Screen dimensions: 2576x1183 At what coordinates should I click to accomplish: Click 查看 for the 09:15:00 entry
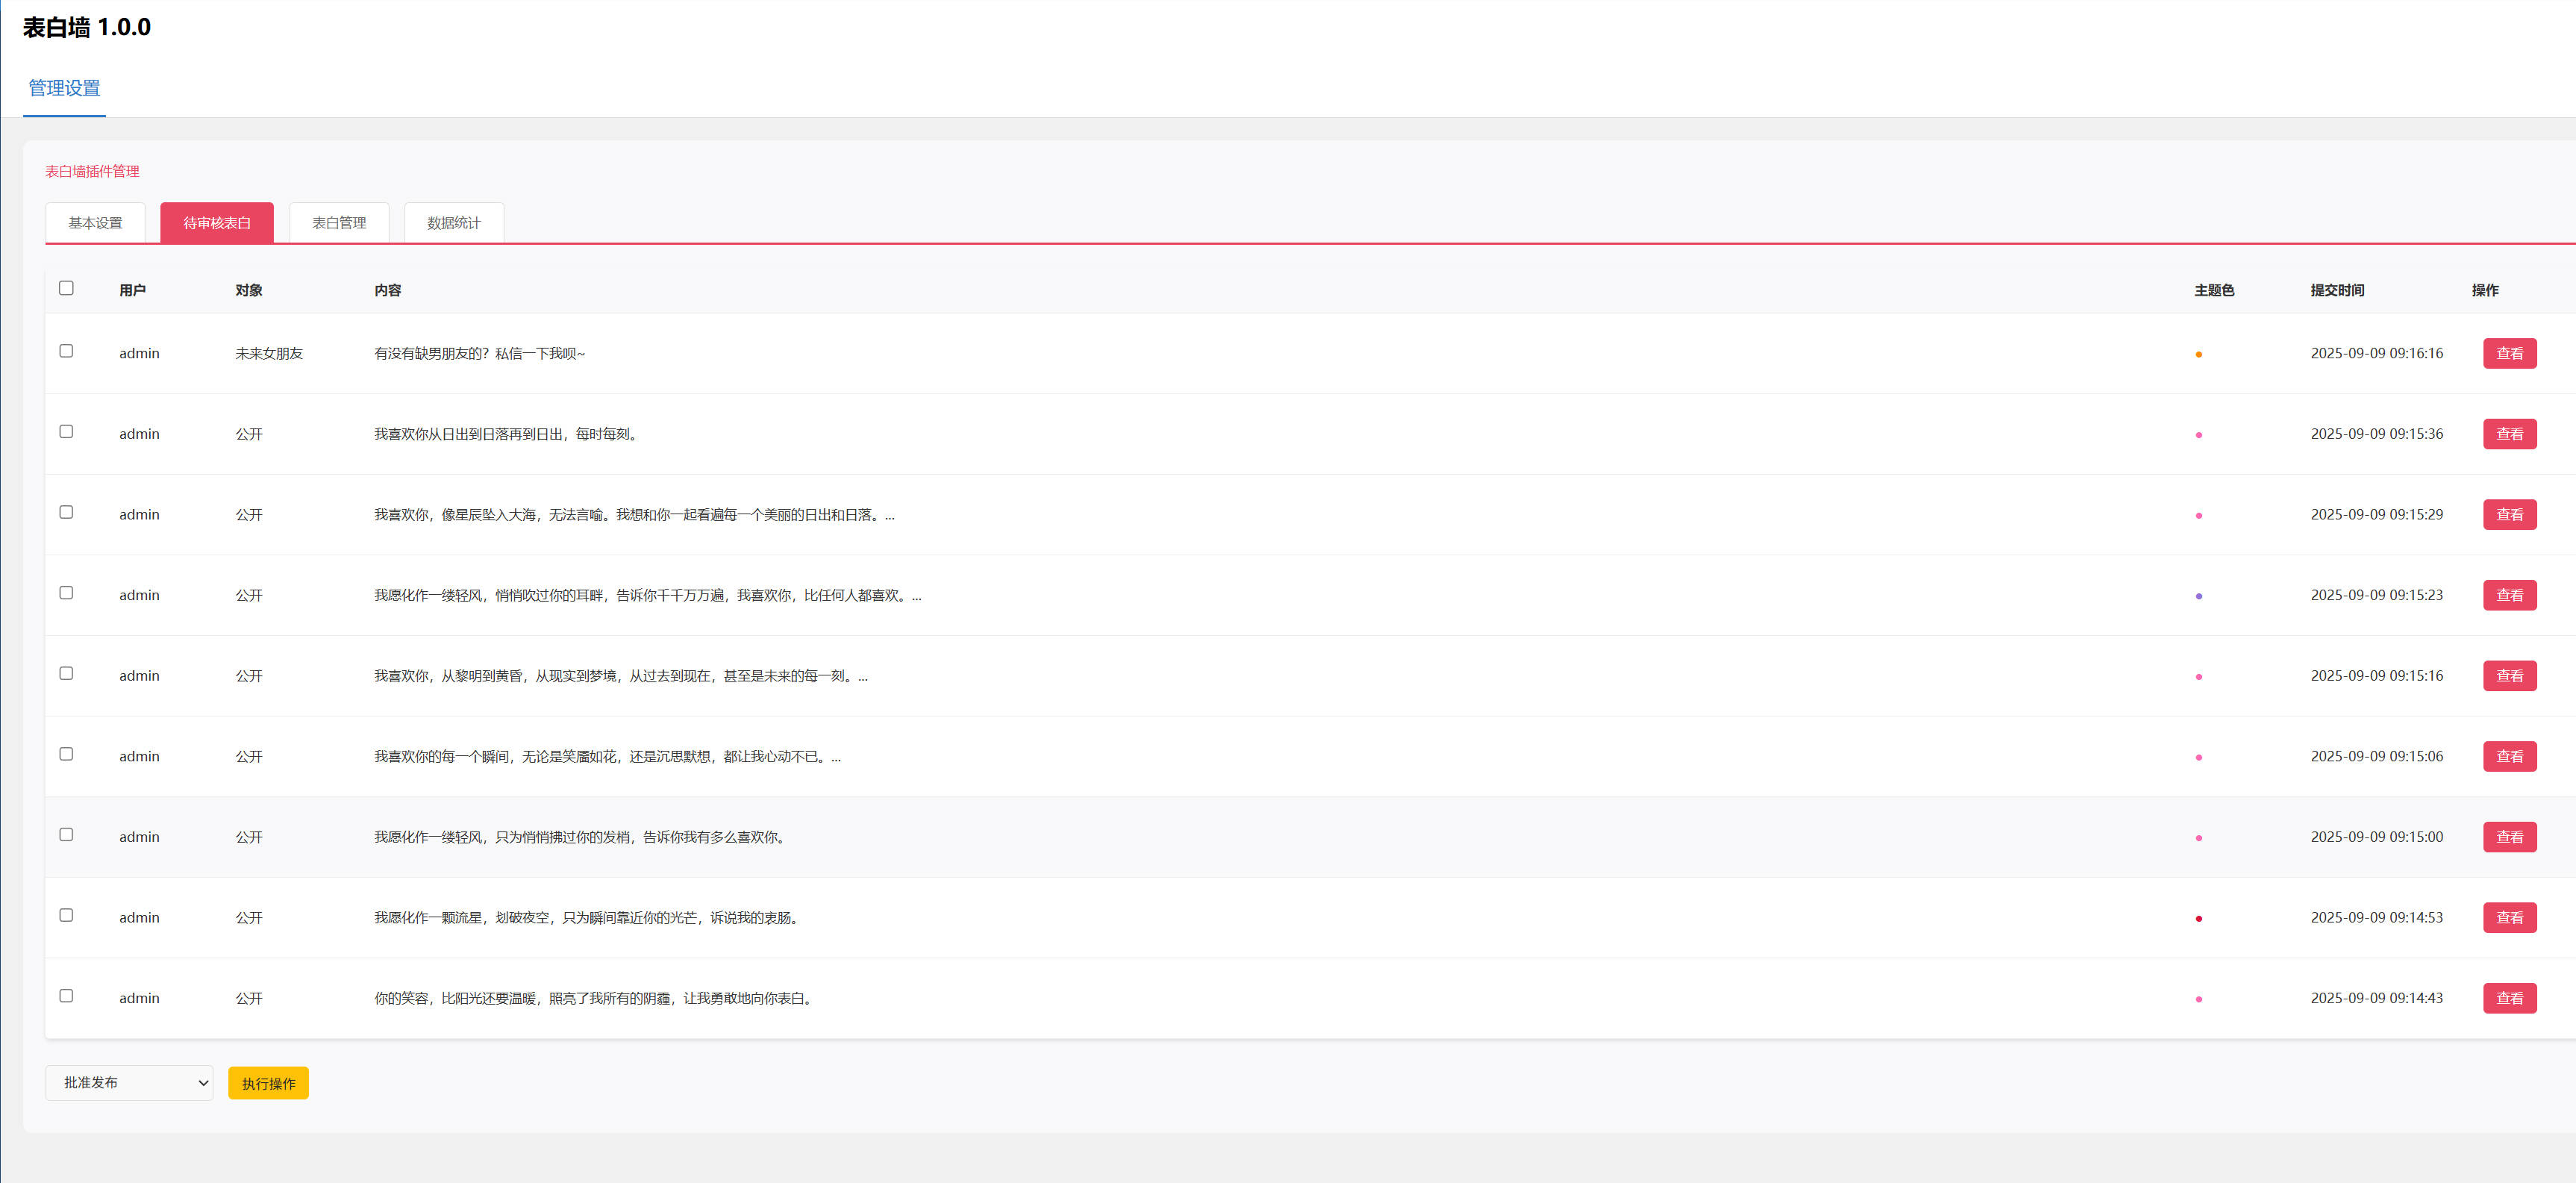2509,837
